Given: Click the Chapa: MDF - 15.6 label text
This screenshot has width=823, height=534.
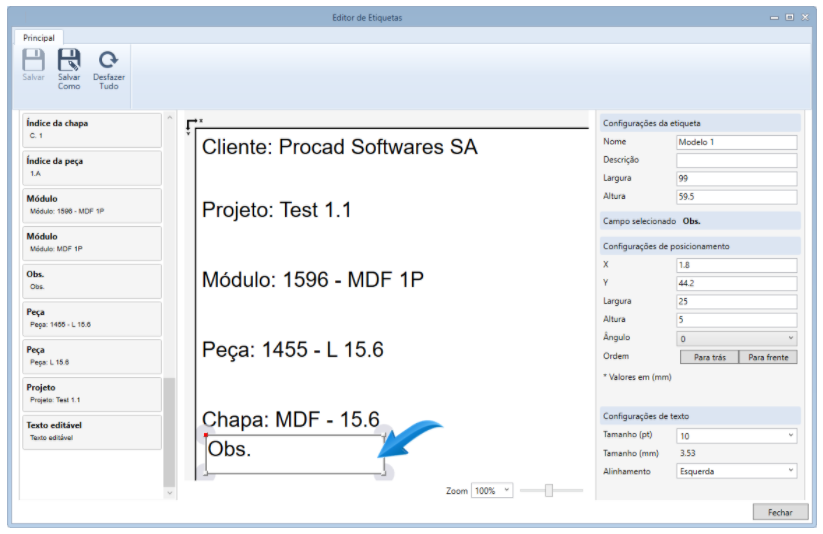Looking at the screenshot, I should [x=291, y=419].
